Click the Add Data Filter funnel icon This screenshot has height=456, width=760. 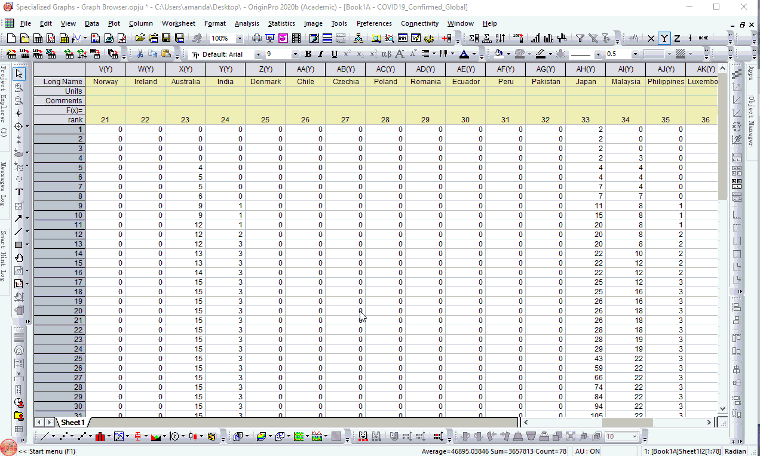tap(580, 38)
